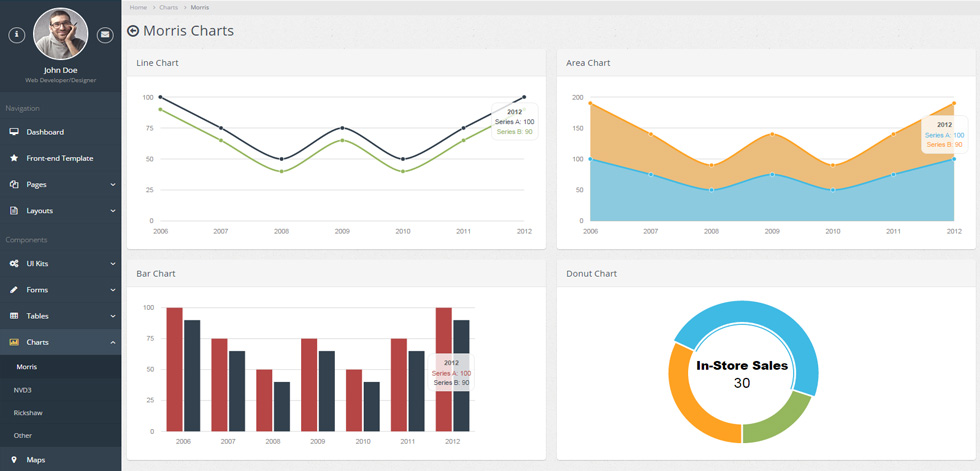
Task: Select the Morris submenu entry
Action: pos(61,367)
